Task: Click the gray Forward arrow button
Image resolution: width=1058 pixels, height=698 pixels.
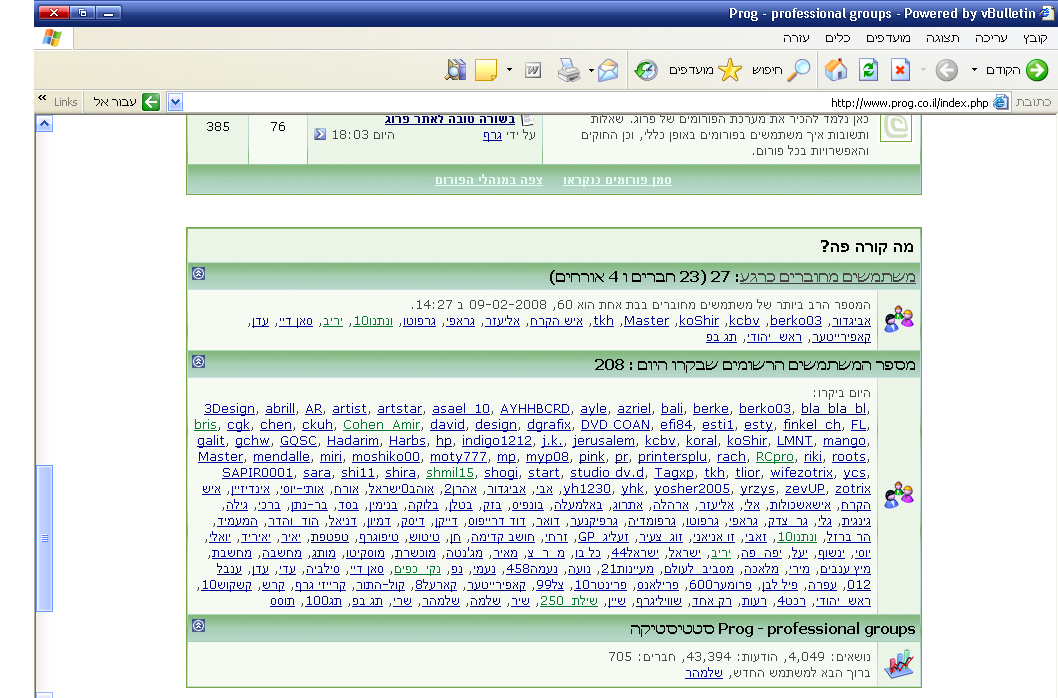Action: pyautogui.click(x=946, y=70)
